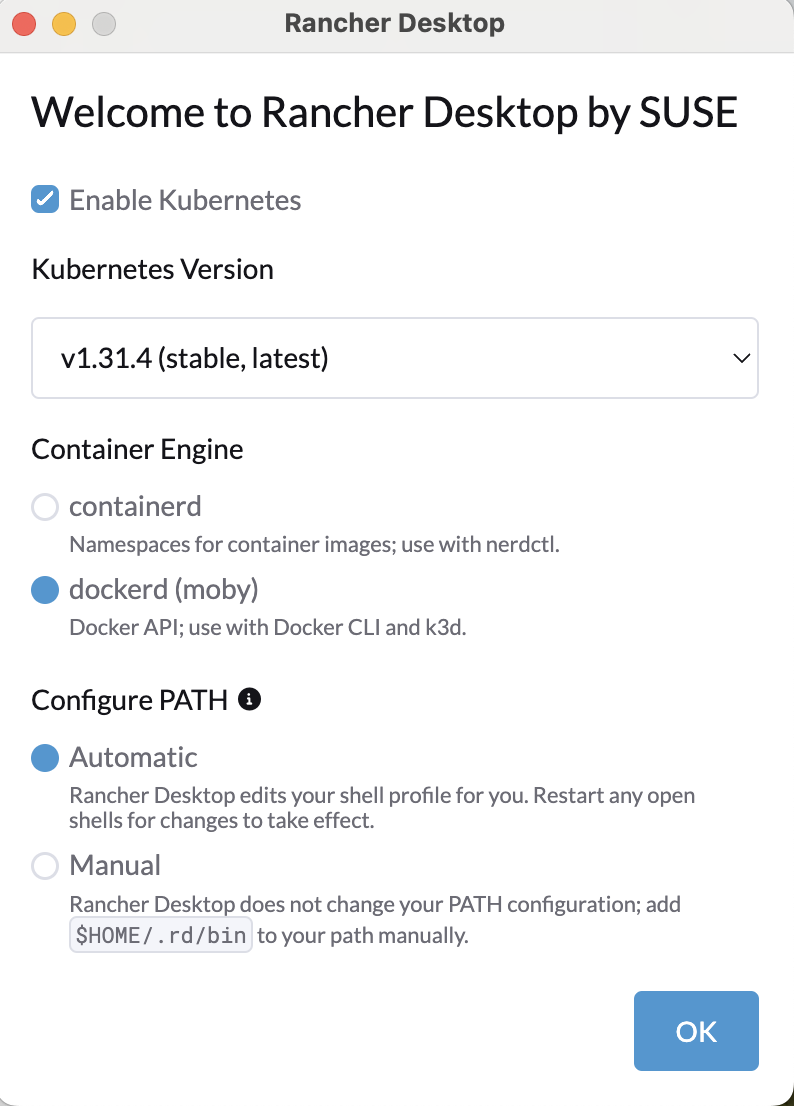Viewport: 794px width, 1106px height.
Task: Click the chevron arrow in version selector
Action: 741,358
